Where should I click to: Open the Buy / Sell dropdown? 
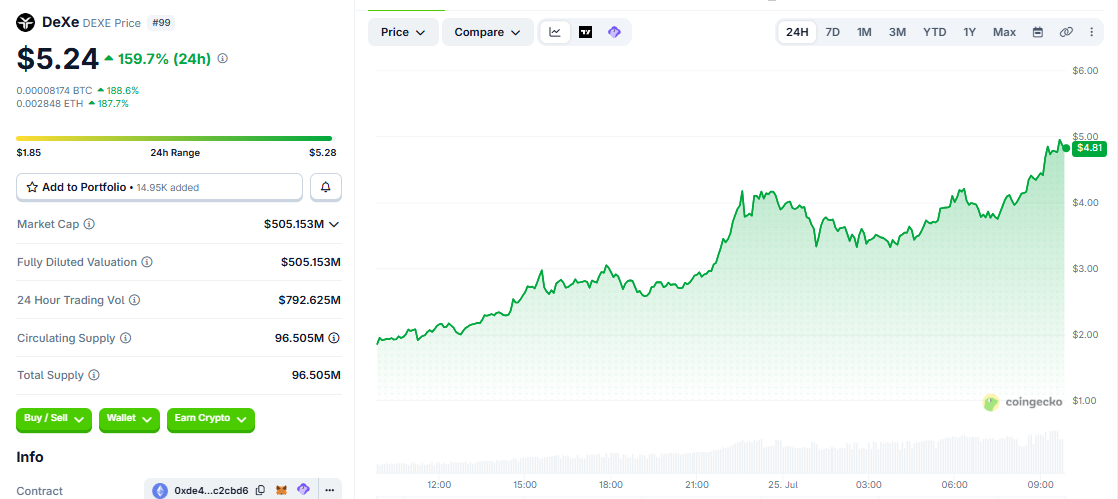(x=54, y=420)
